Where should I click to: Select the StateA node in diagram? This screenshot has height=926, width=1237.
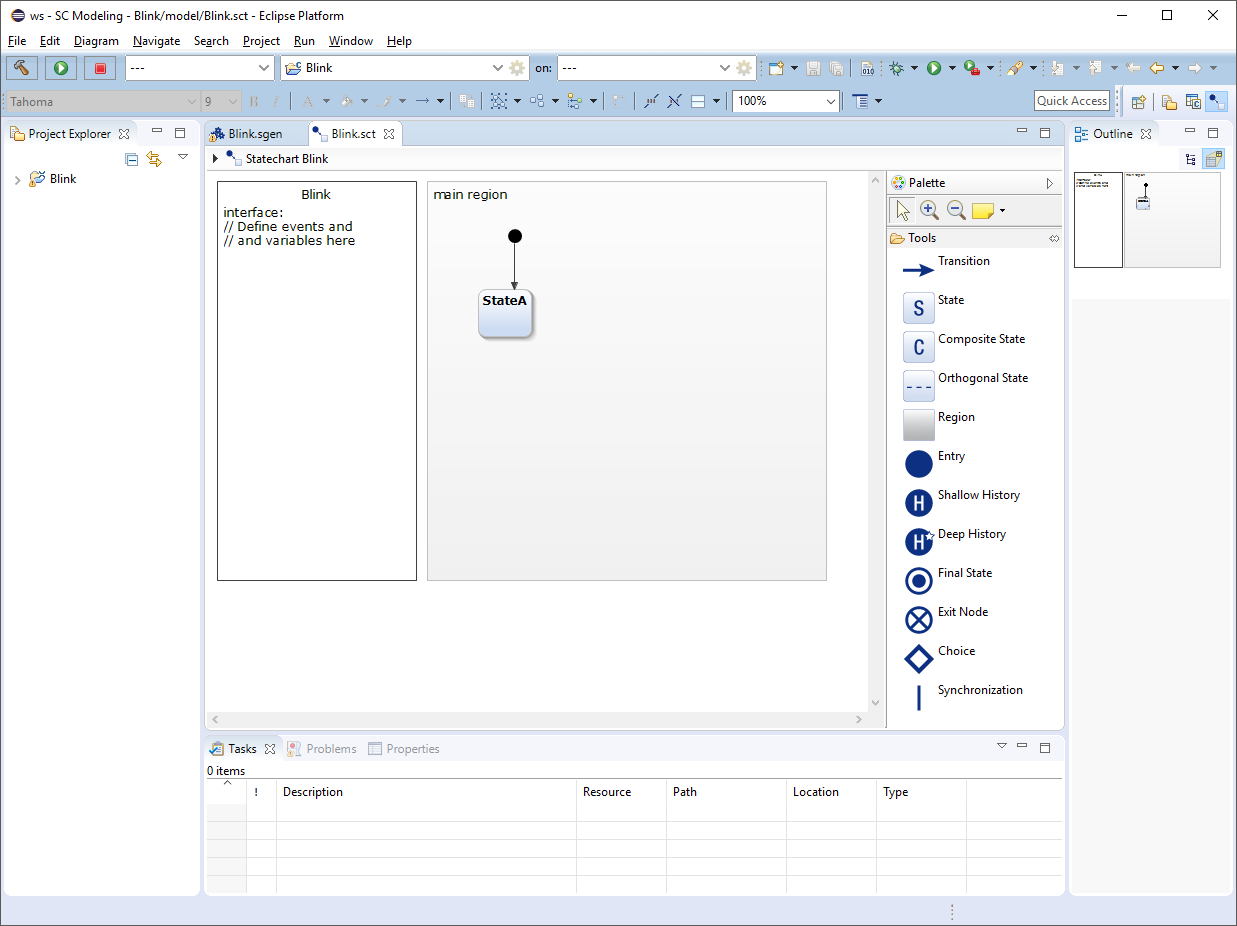(505, 314)
